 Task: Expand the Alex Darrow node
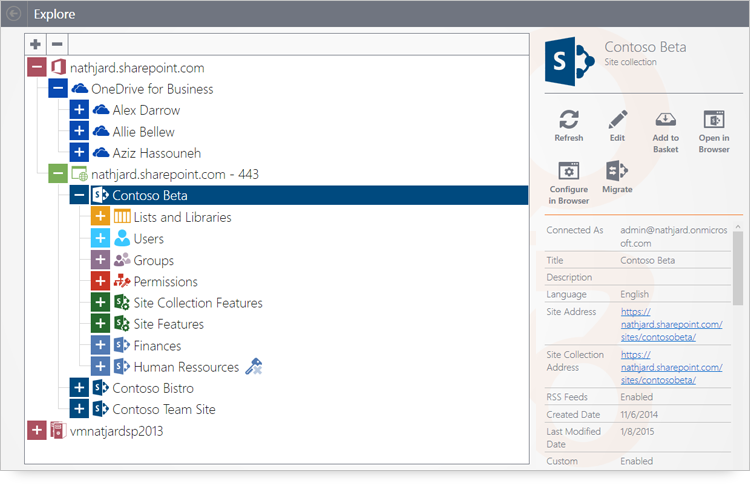pos(79,110)
